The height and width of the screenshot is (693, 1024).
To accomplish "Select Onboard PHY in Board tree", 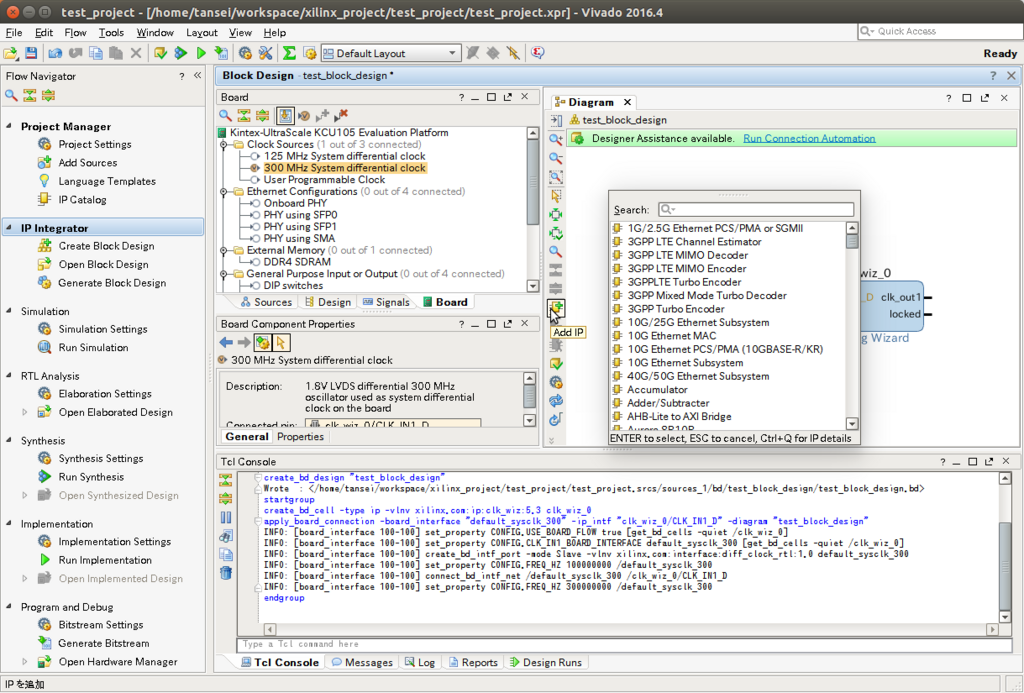I will [x=295, y=203].
